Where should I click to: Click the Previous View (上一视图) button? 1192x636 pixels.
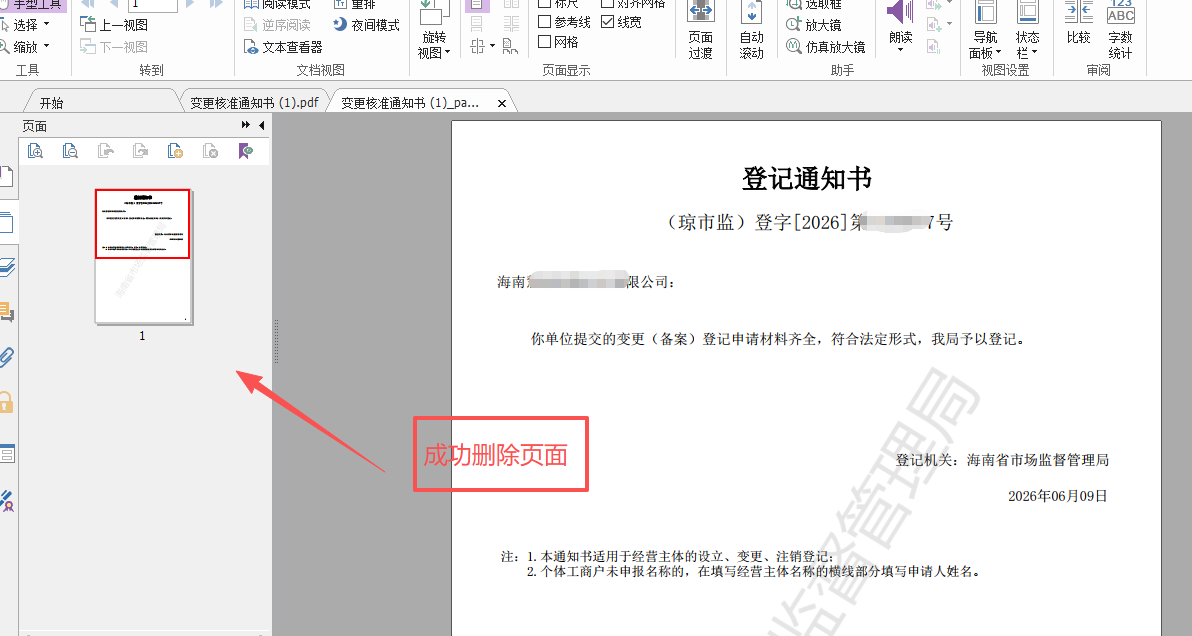click(x=114, y=25)
